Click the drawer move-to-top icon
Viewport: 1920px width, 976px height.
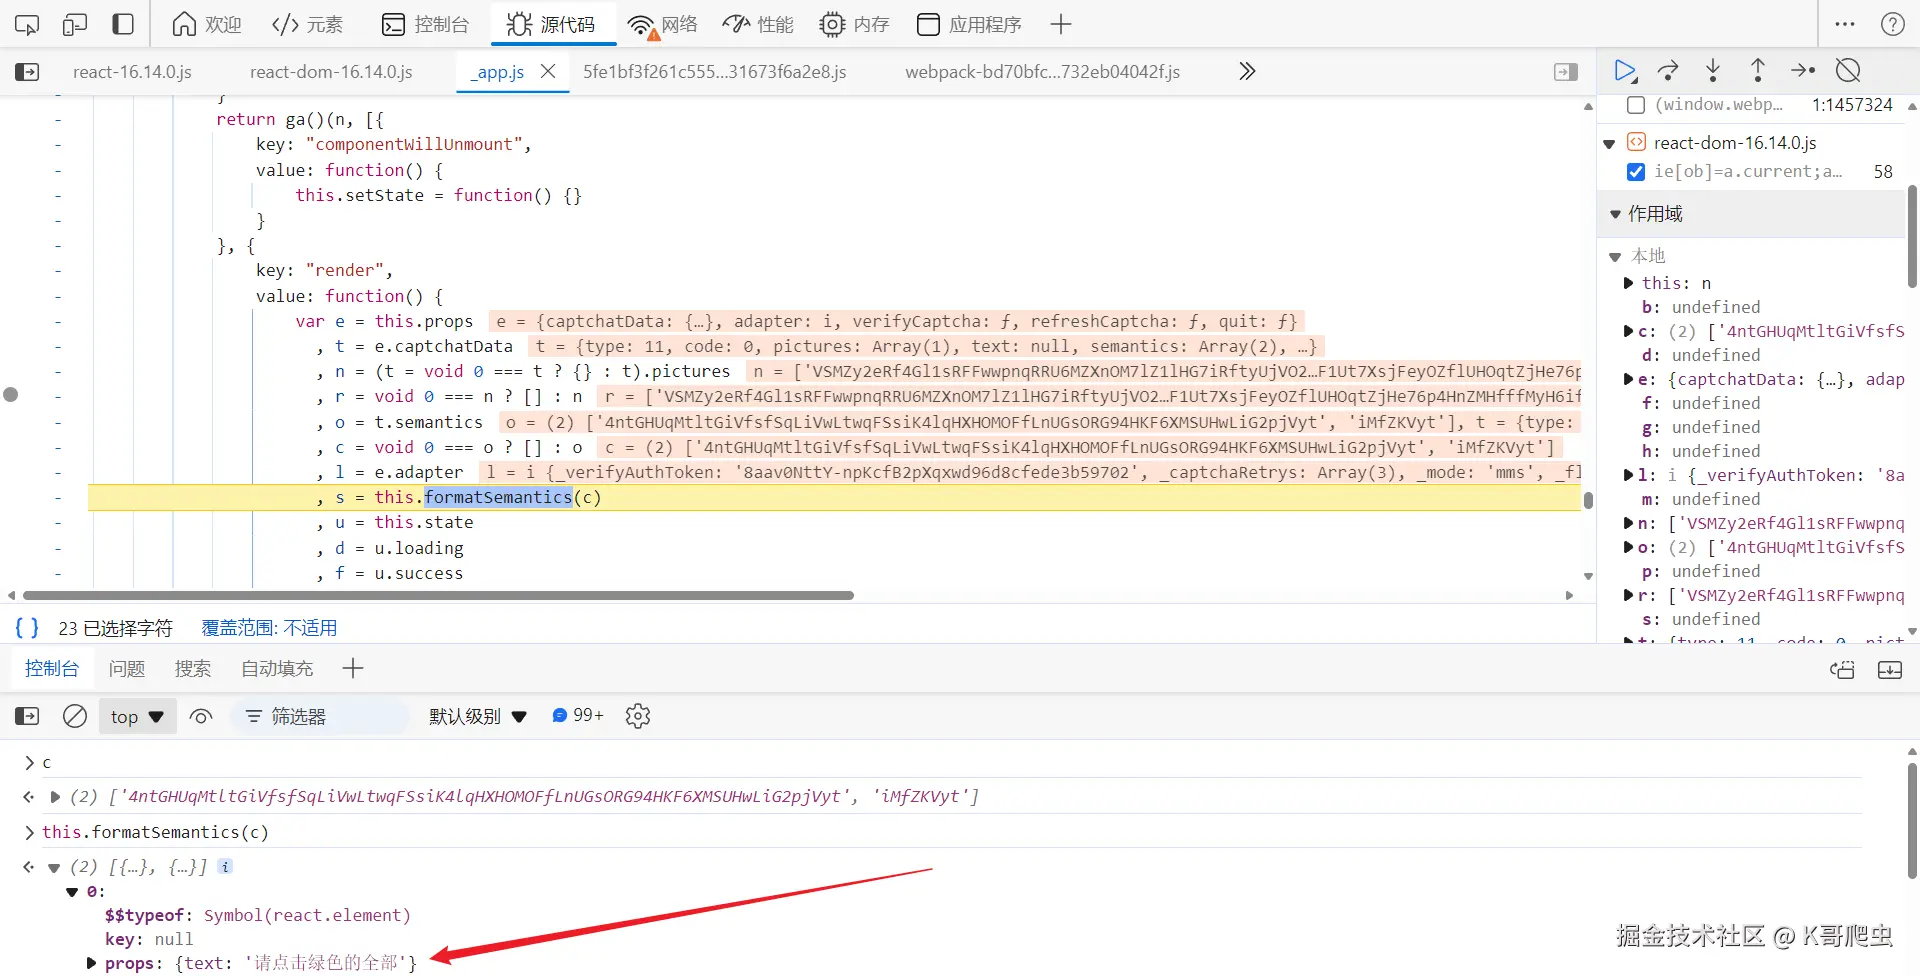(1842, 669)
